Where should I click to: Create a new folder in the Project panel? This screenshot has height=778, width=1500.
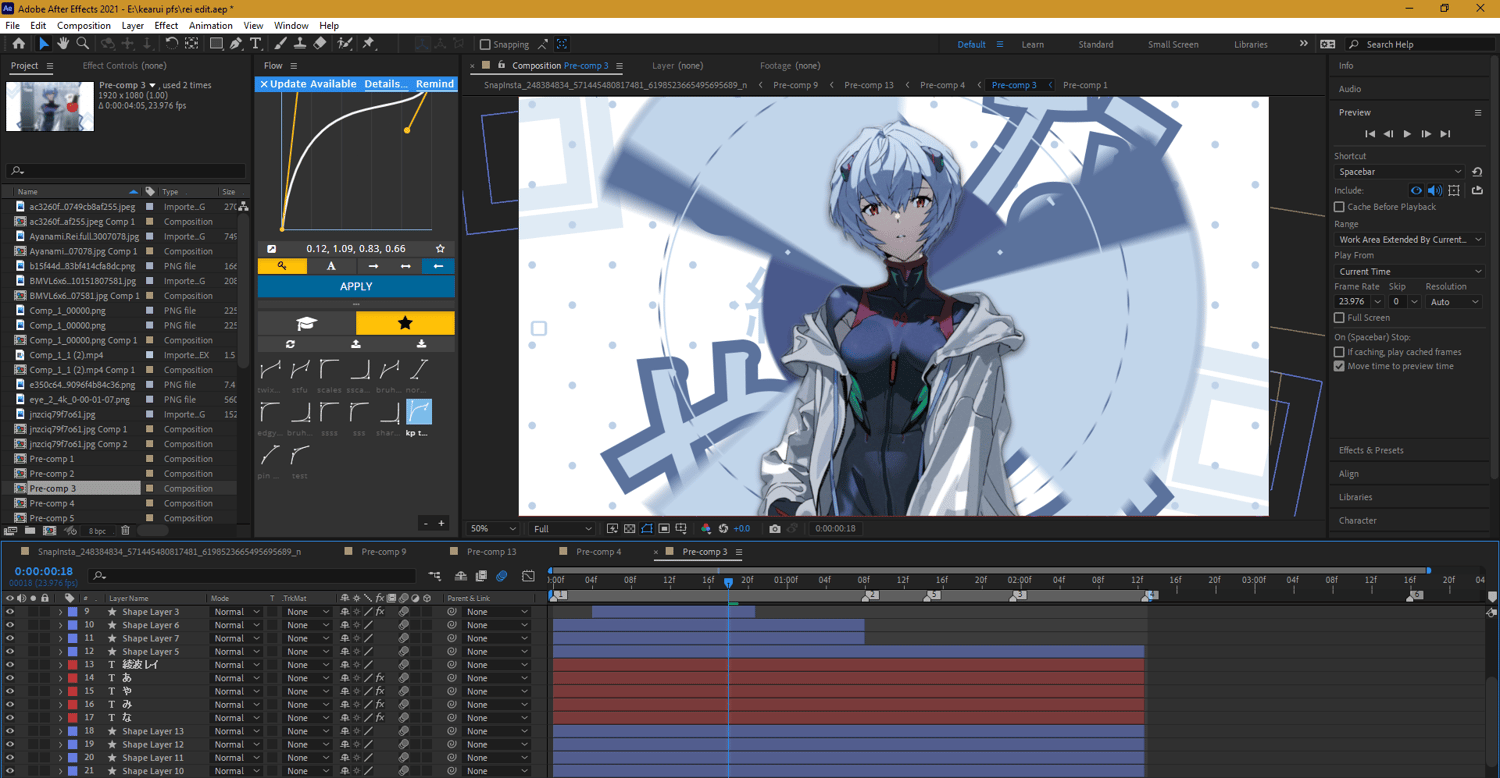(29, 531)
